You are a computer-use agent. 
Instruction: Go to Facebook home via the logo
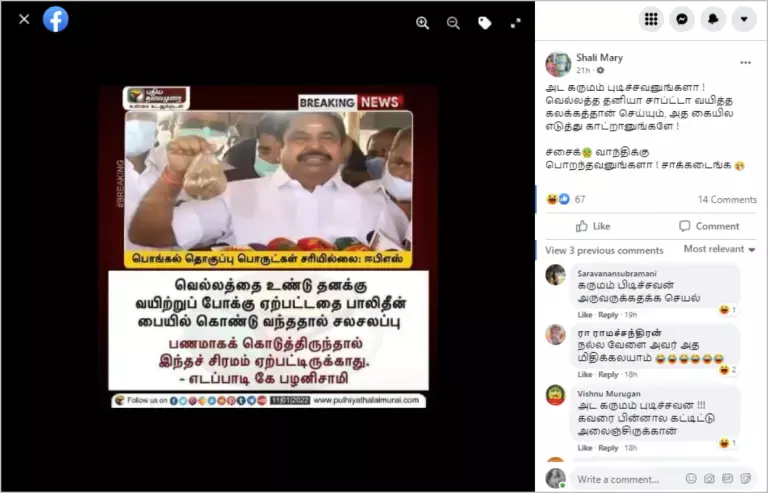(x=55, y=20)
